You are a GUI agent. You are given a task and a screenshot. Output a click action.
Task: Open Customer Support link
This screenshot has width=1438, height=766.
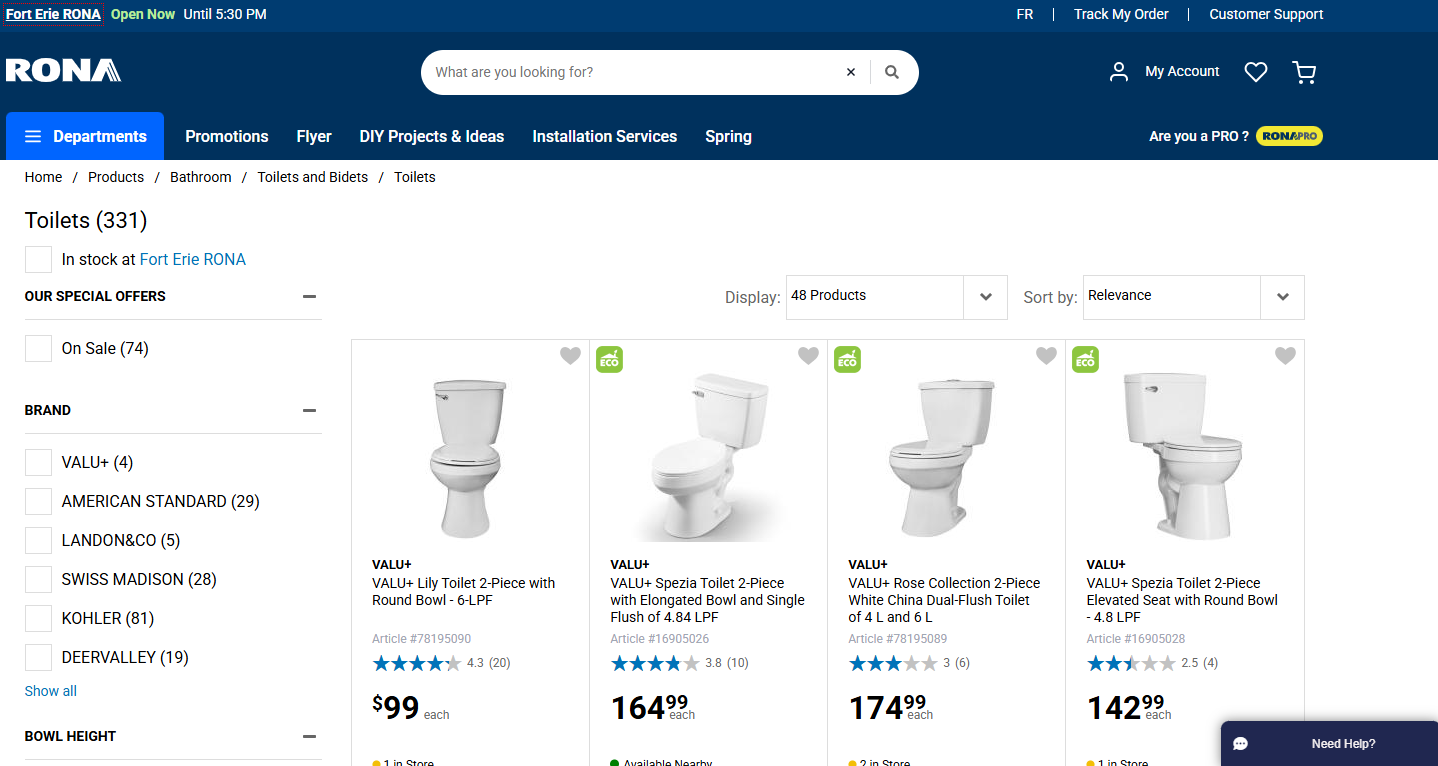tap(1266, 14)
